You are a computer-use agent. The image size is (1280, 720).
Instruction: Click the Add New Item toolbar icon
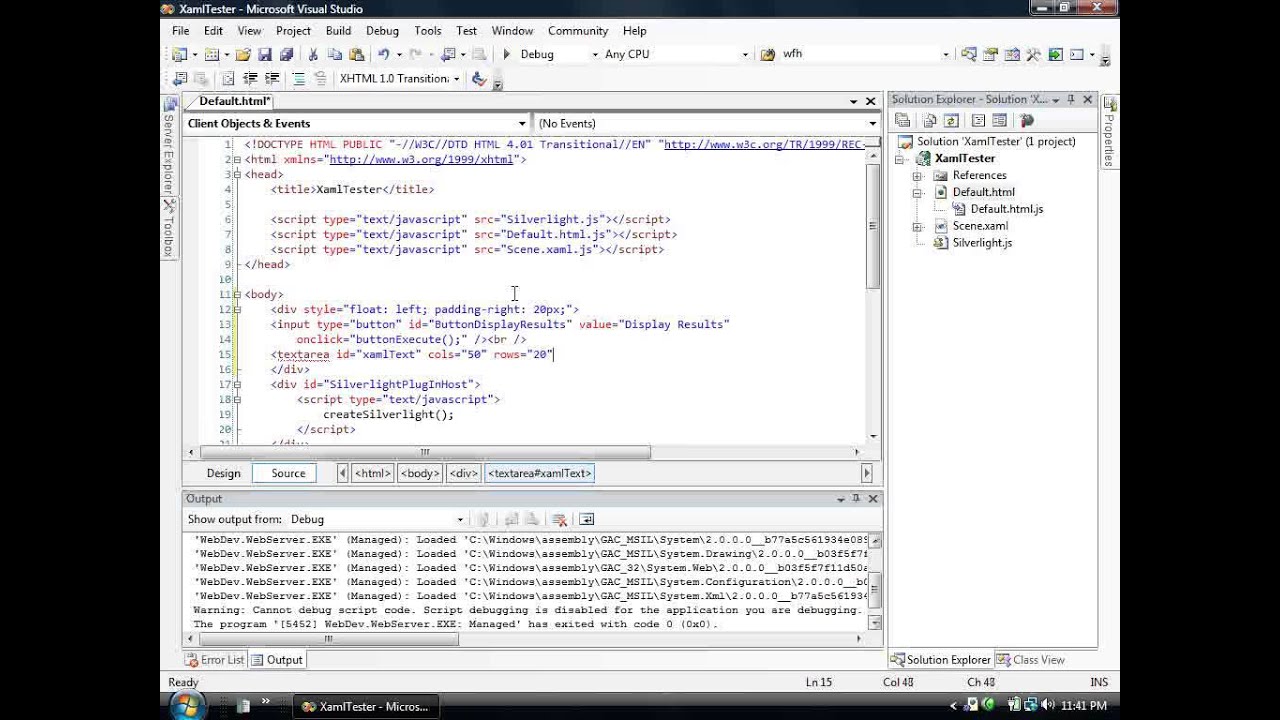pyautogui.click(x=211, y=54)
